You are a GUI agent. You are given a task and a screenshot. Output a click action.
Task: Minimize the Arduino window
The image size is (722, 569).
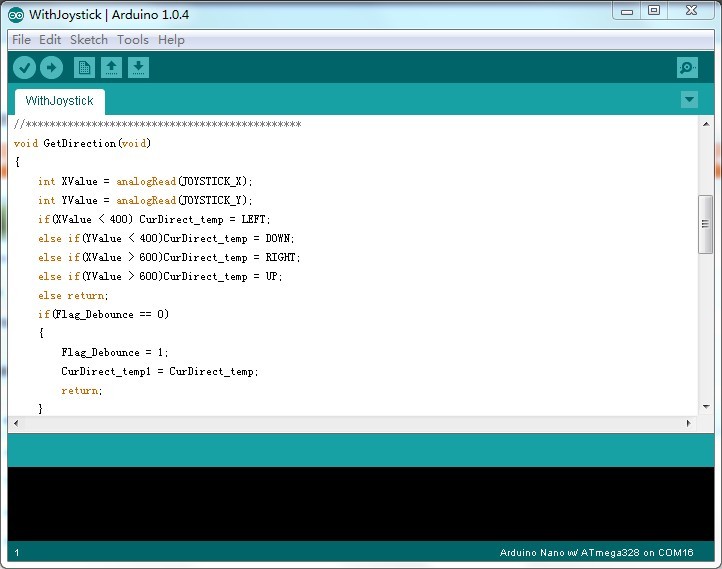click(x=627, y=11)
